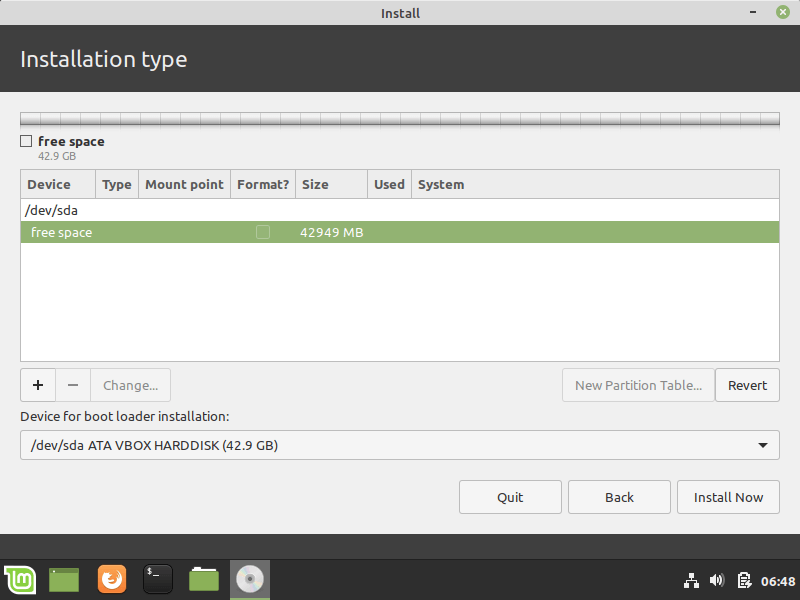Image resolution: width=800 pixels, height=600 pixels.
Task: Sort by the Size column header
Action: 332,184
